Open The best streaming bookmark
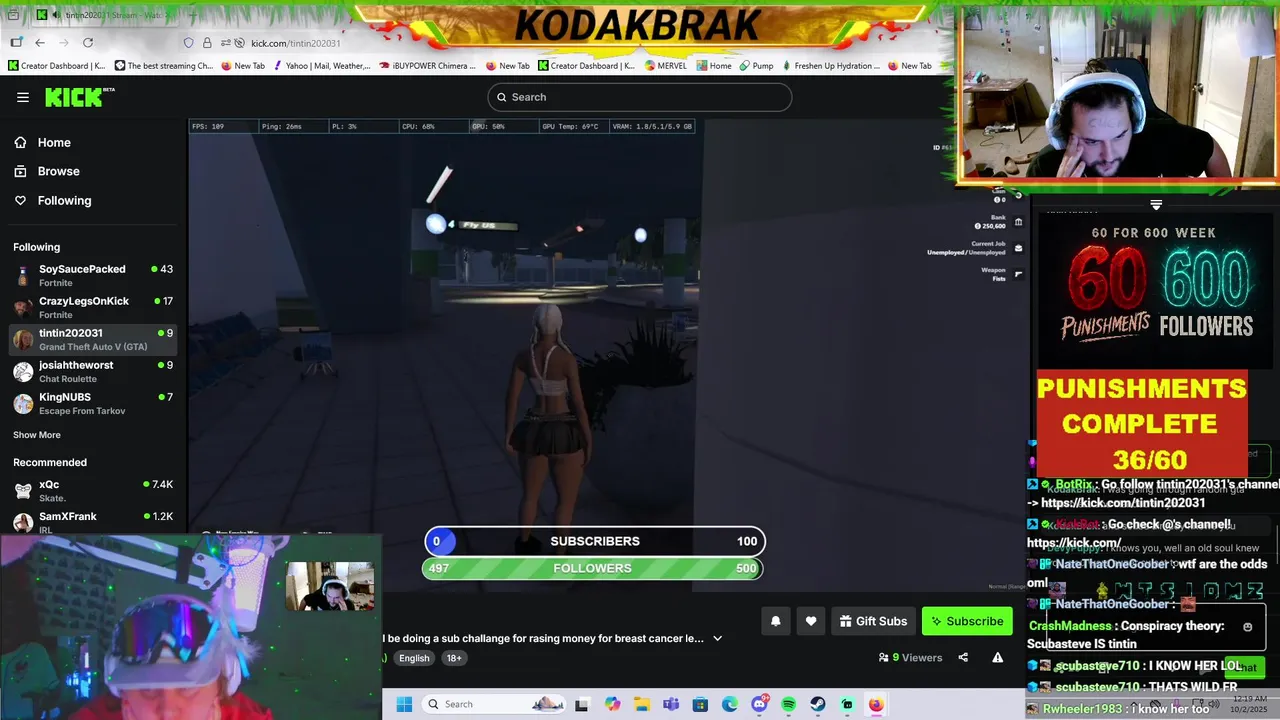 (x=163, y=66)
